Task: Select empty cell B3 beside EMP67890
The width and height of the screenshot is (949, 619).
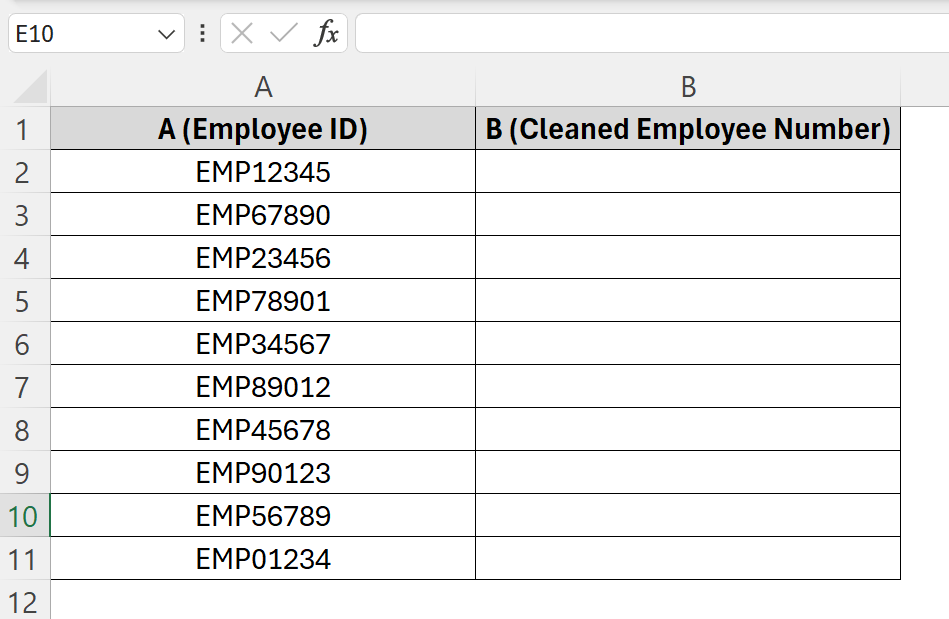Action: point(688,215)
